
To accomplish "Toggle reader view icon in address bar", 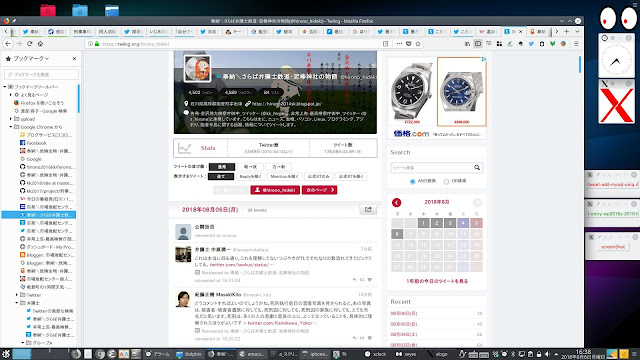I will point(385,44).
